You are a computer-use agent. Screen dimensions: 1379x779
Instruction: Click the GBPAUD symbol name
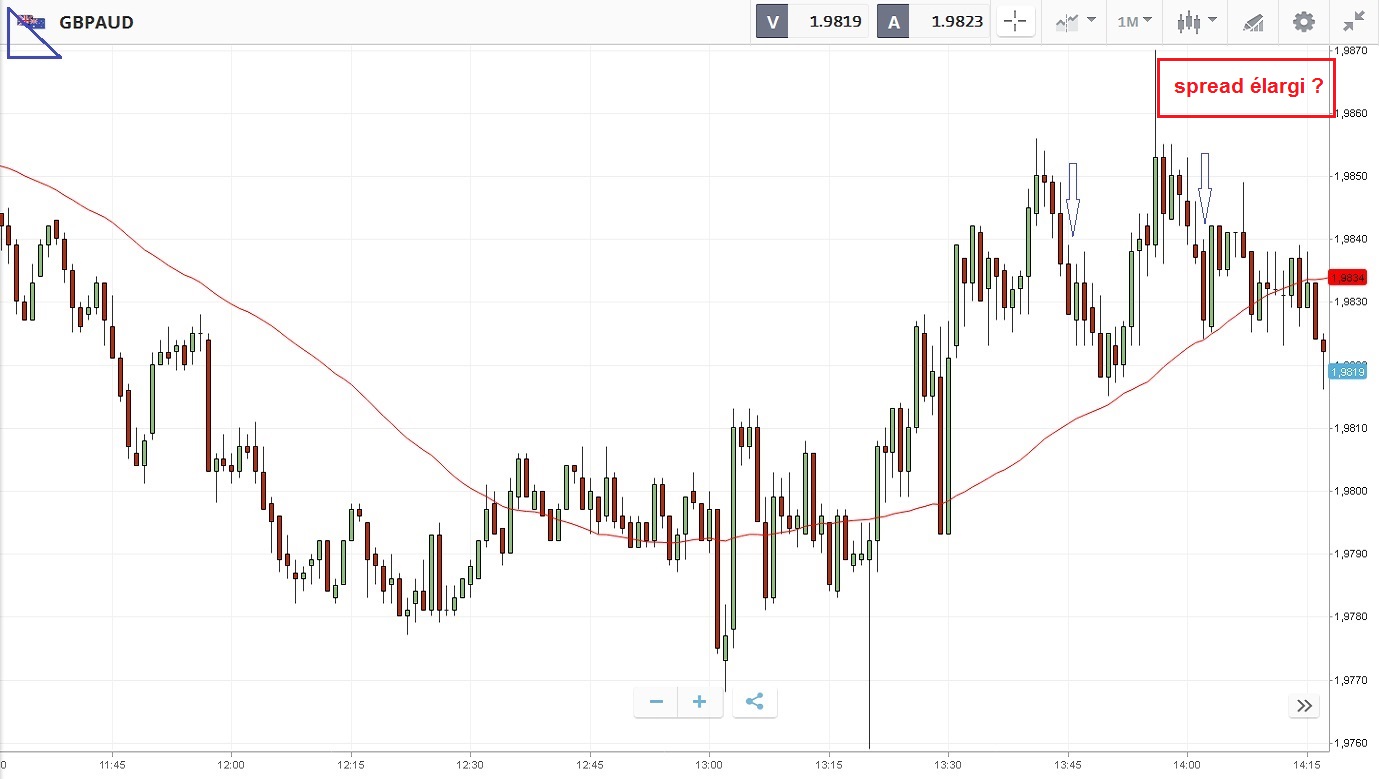click(96, 22)
